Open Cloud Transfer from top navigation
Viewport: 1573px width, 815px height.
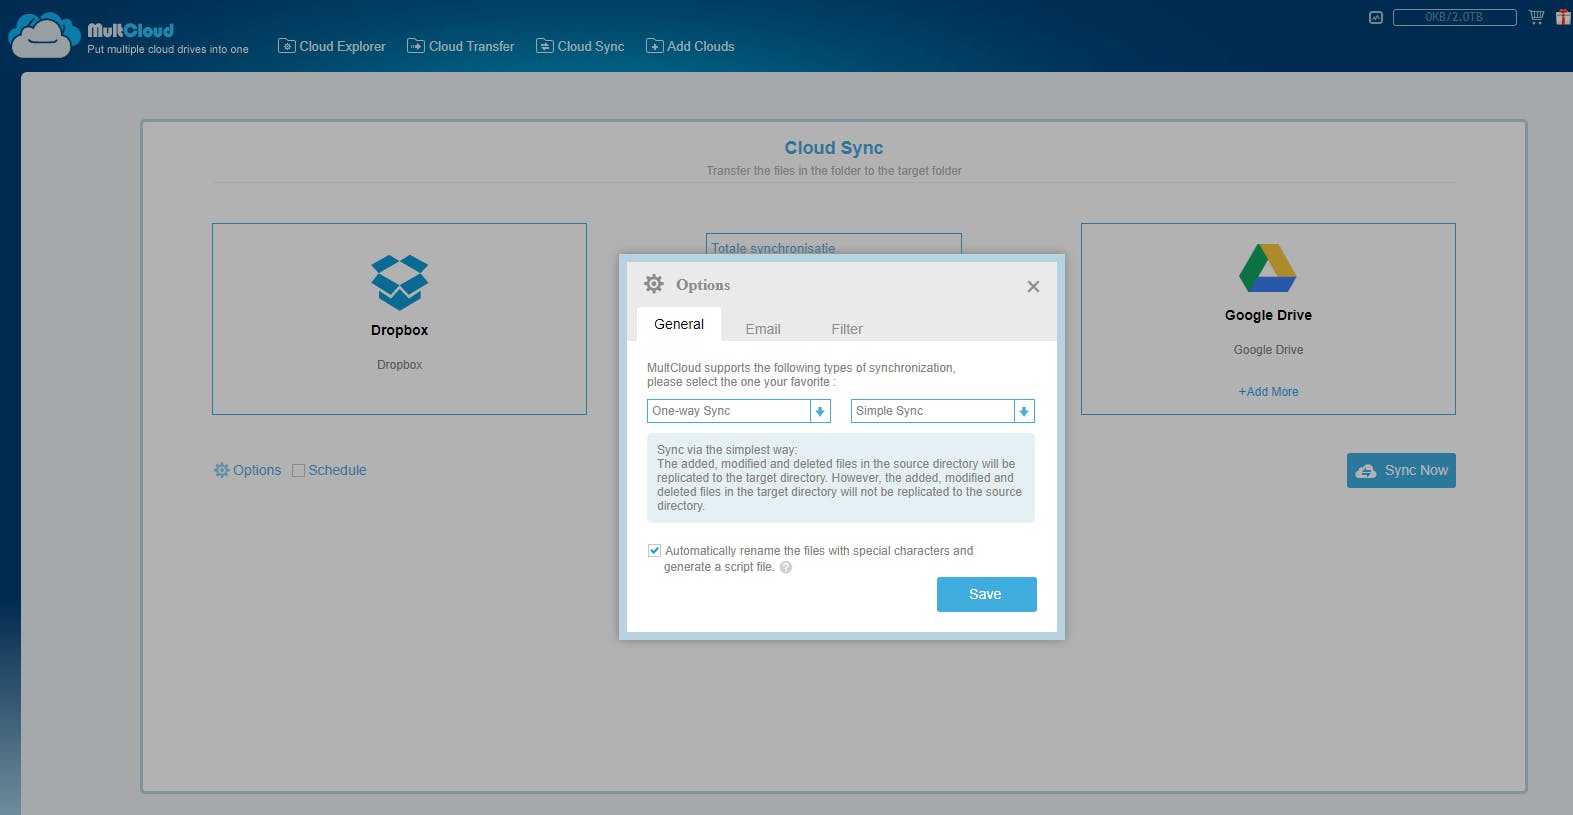461,46
